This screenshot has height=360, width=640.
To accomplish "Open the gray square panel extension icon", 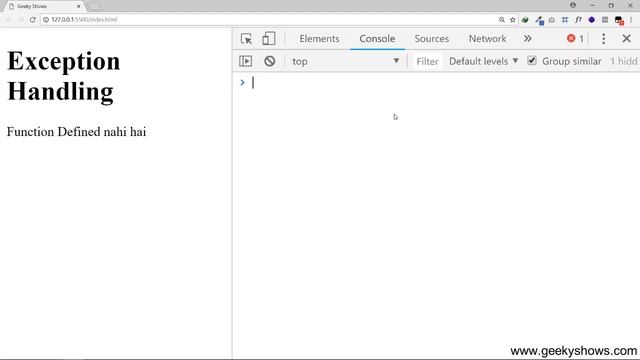I will tap(605, 20).
